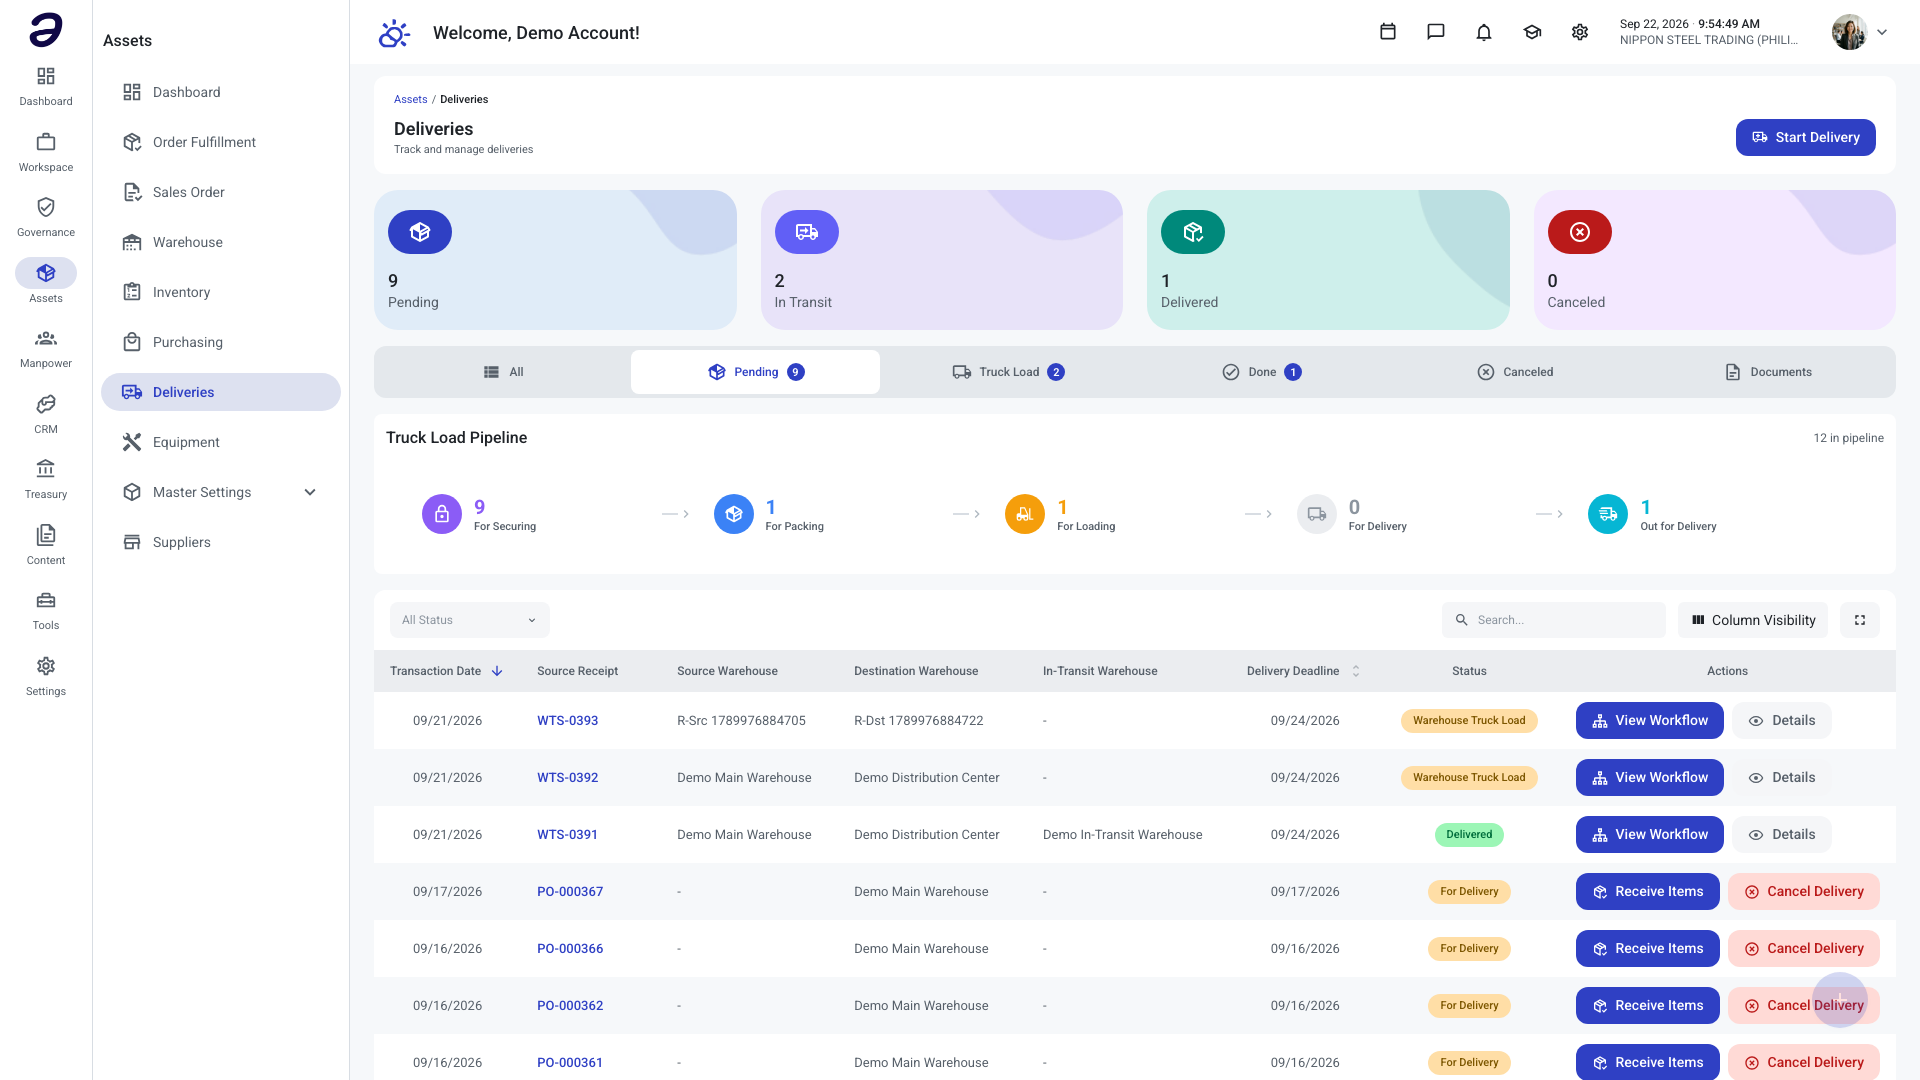
Task: Click the Delivered summary card icon
Action: (x=1193, y=232)
